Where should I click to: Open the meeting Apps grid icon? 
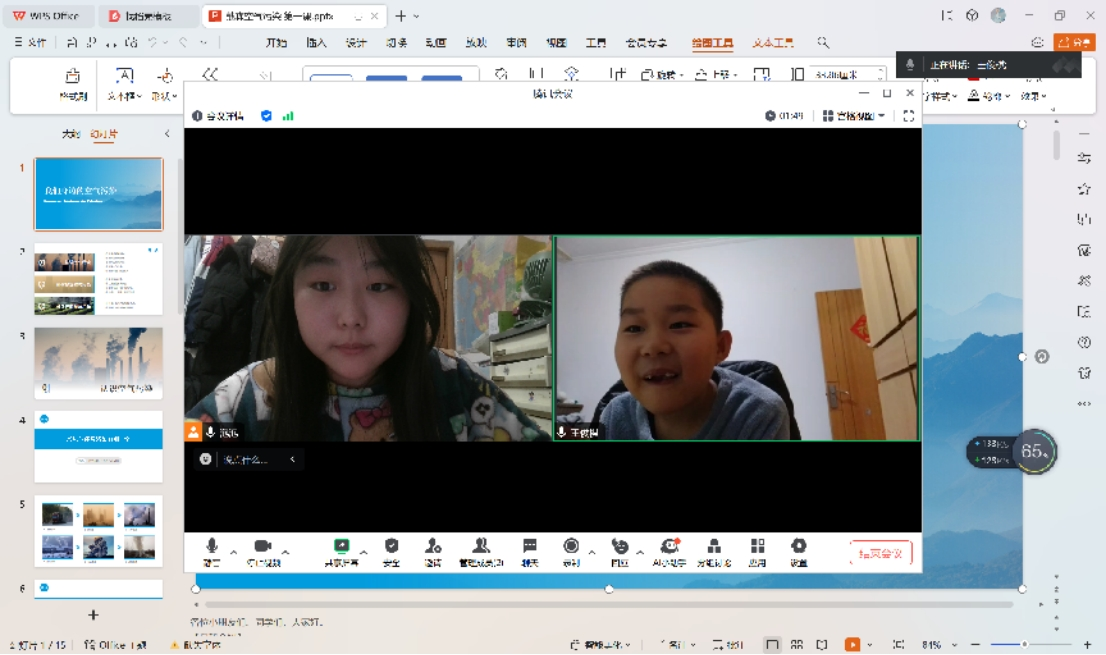[757, 547]
